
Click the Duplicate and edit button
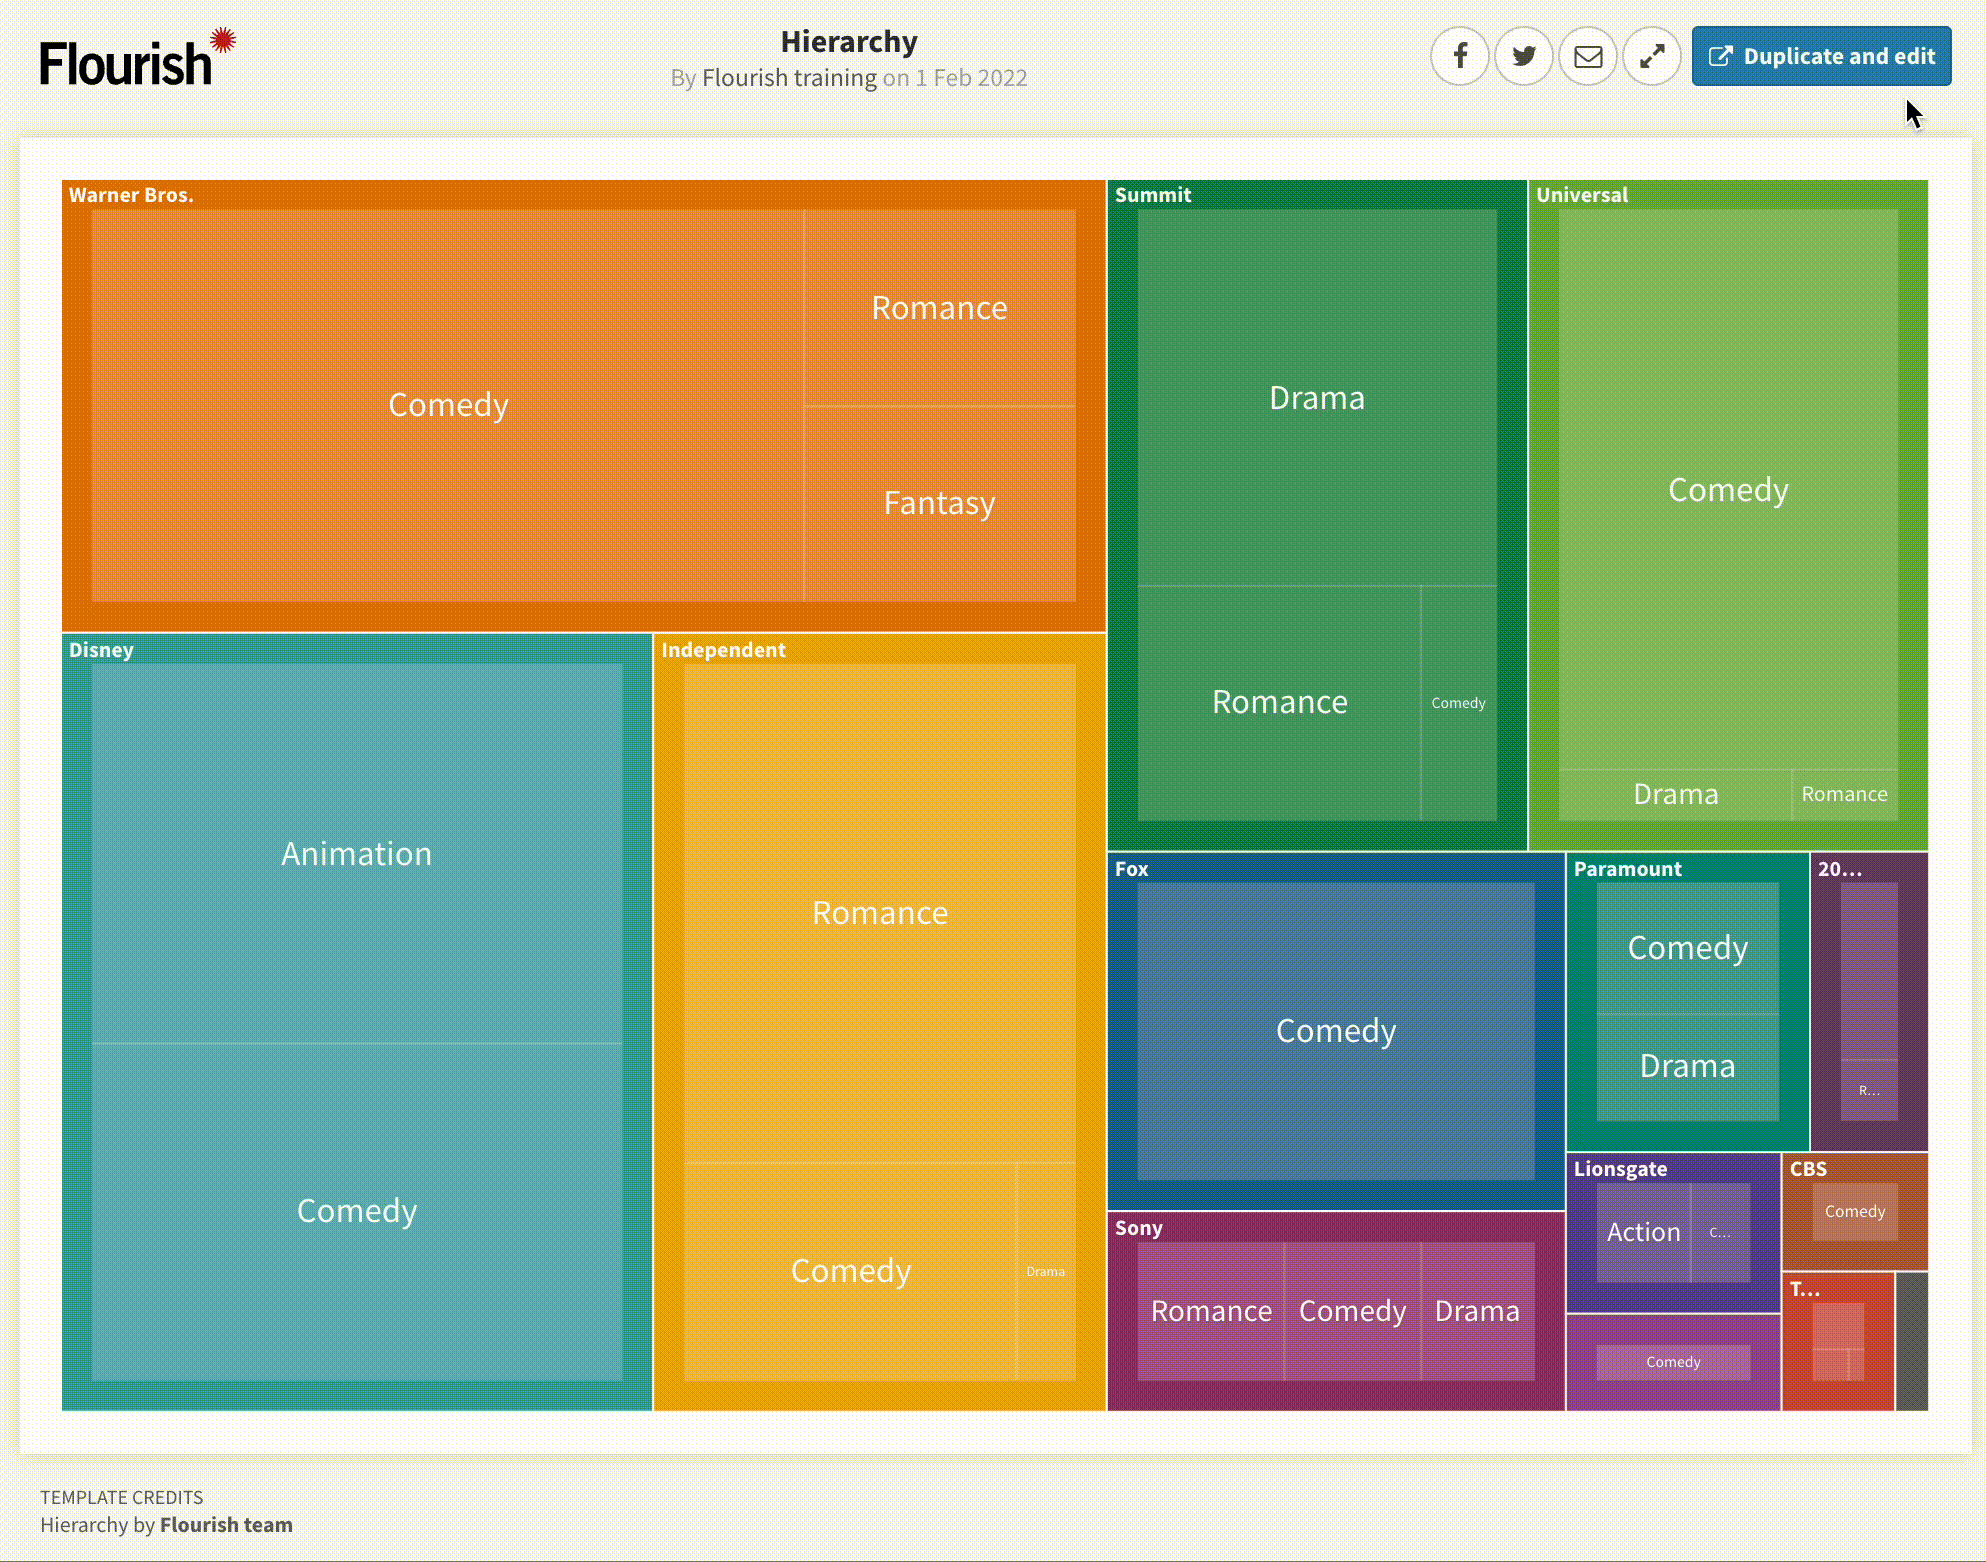click(x=1821, y=56)
